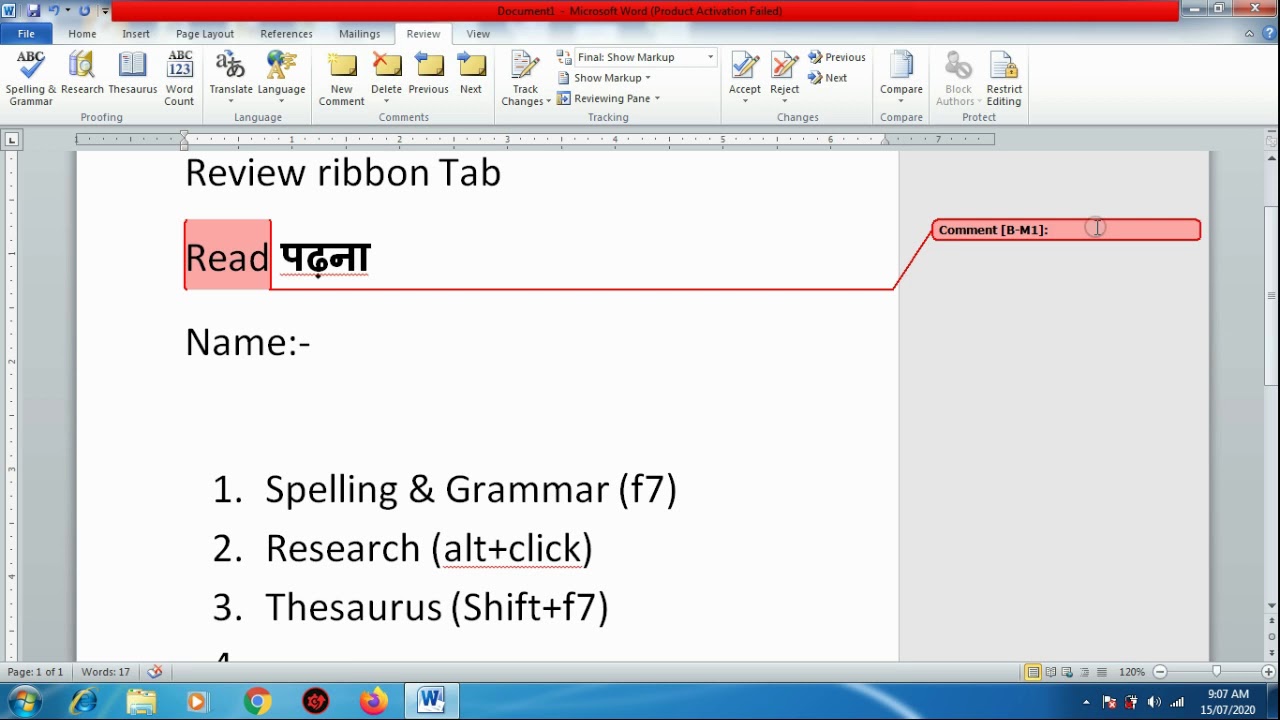Switch to Full Screen Reading view
The width and height of the screenshot is (1280, 720).
(1051, 672)
